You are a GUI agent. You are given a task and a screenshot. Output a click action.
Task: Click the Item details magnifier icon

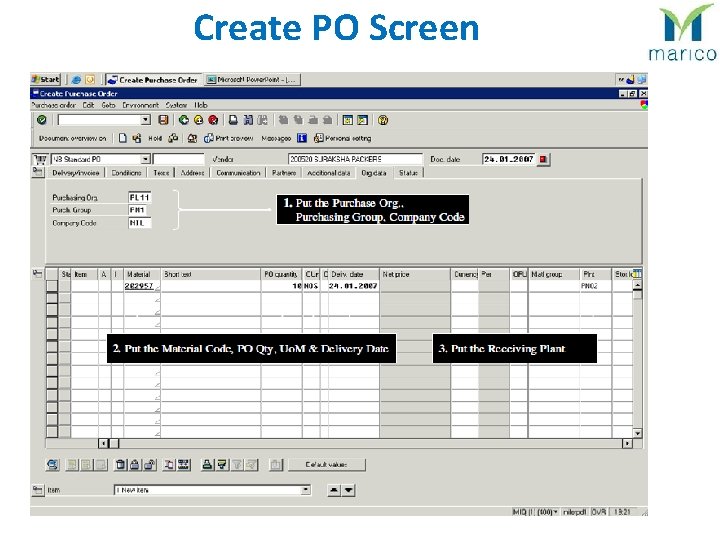coord(53,465)
